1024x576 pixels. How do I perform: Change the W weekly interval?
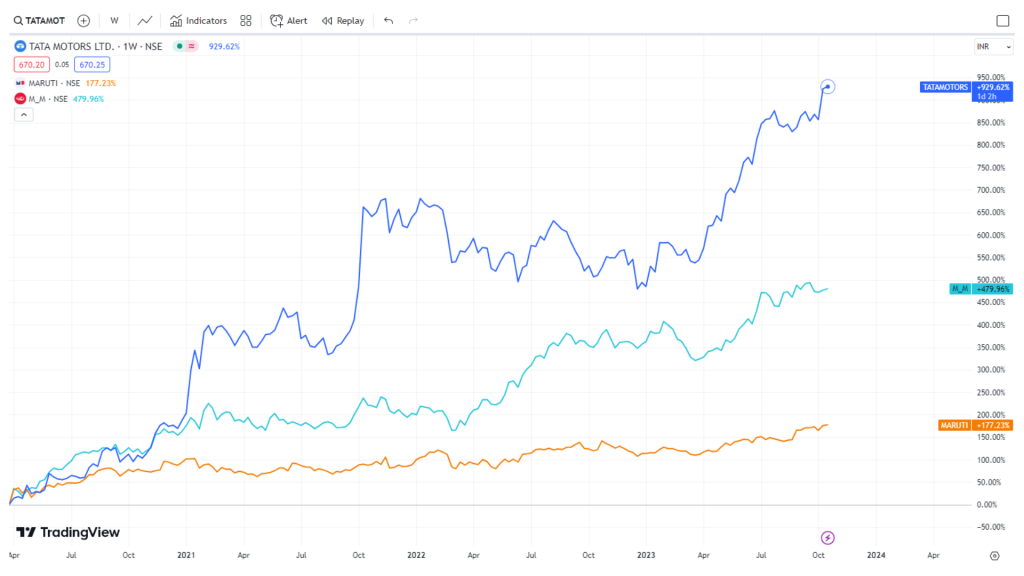114,21
